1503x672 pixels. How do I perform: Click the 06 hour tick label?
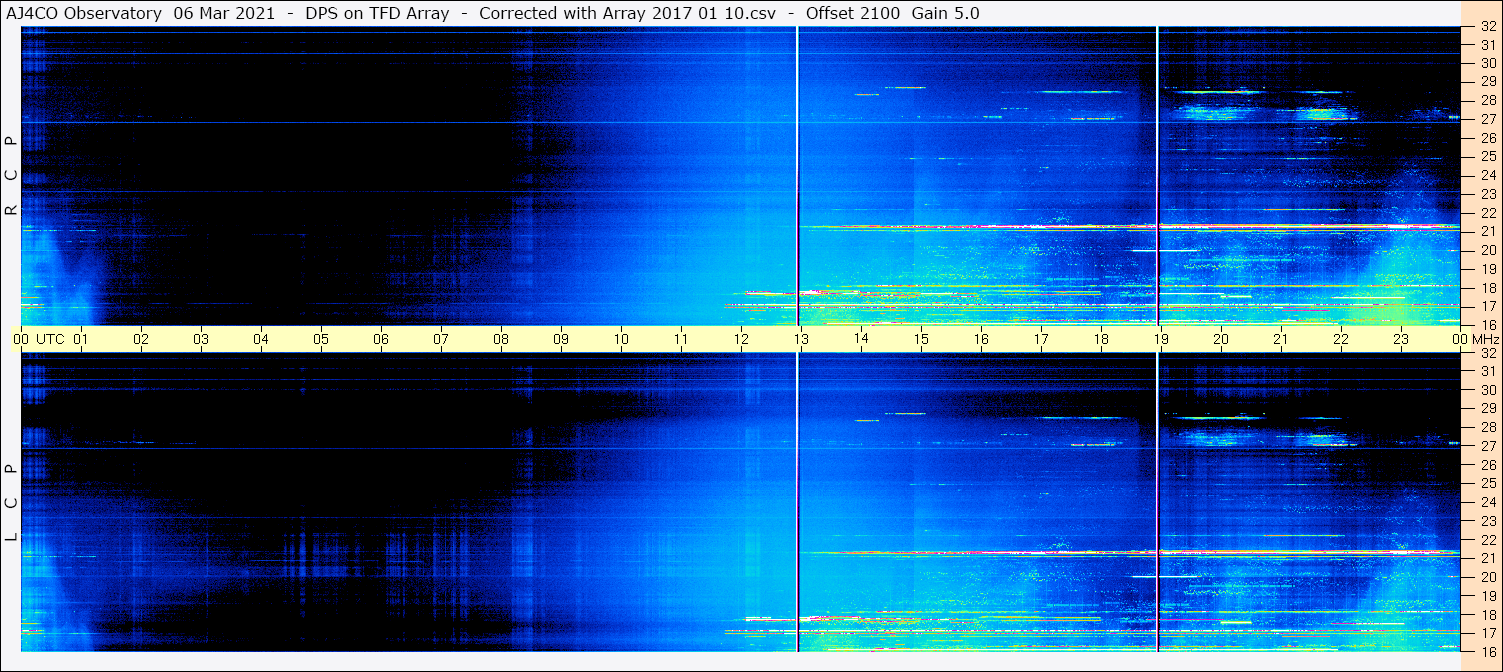381,339
